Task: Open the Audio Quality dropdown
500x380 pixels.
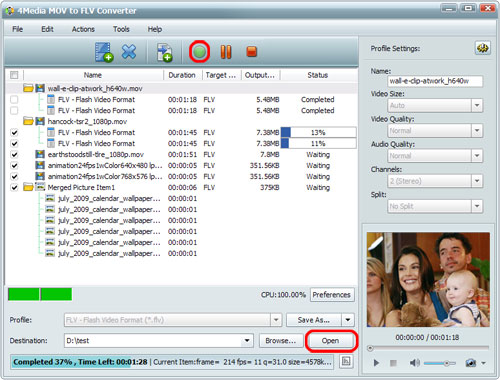Action: coord(477,156)
